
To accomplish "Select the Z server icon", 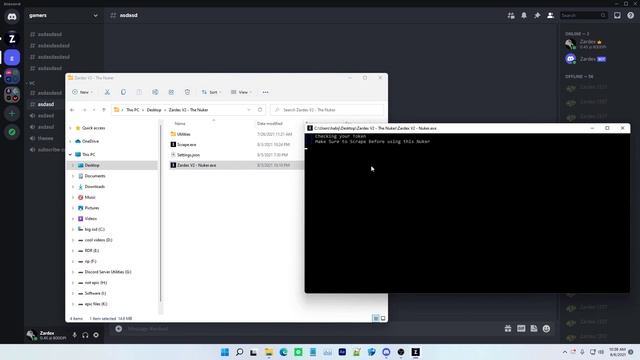I will 12,39.
